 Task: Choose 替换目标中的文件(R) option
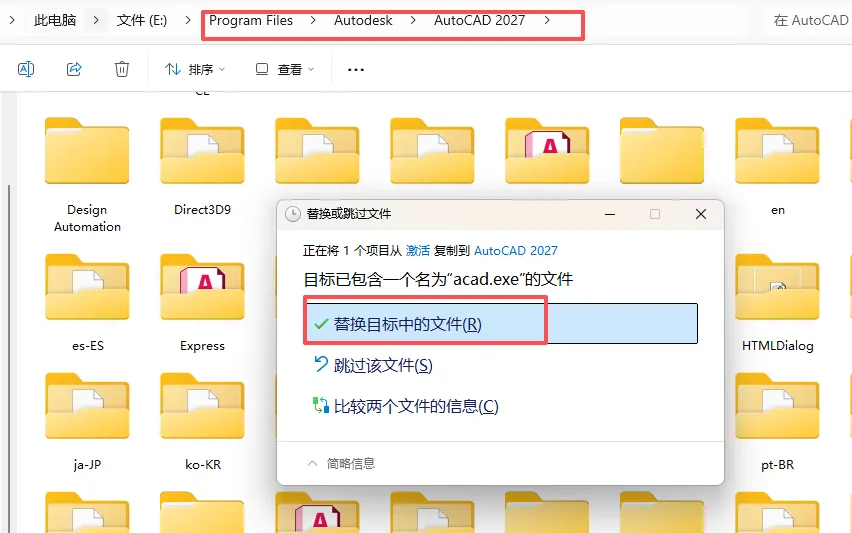click(x=500, y=324)
